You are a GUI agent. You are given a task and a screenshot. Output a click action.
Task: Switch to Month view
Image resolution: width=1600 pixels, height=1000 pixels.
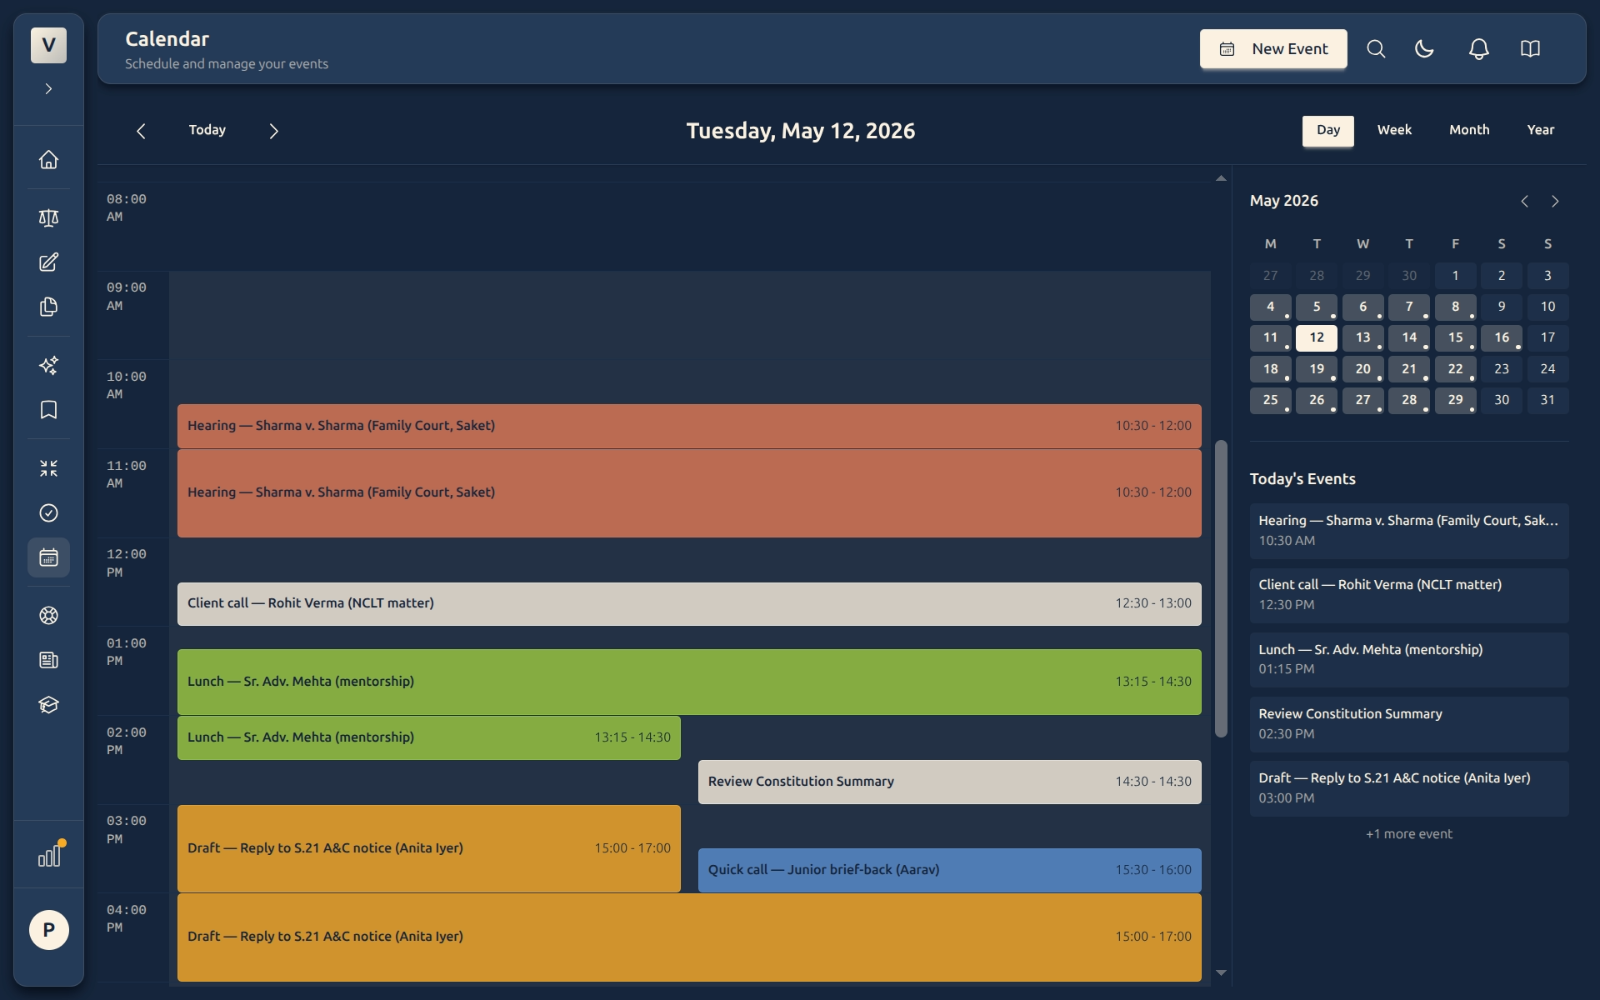click(1469, 131)
